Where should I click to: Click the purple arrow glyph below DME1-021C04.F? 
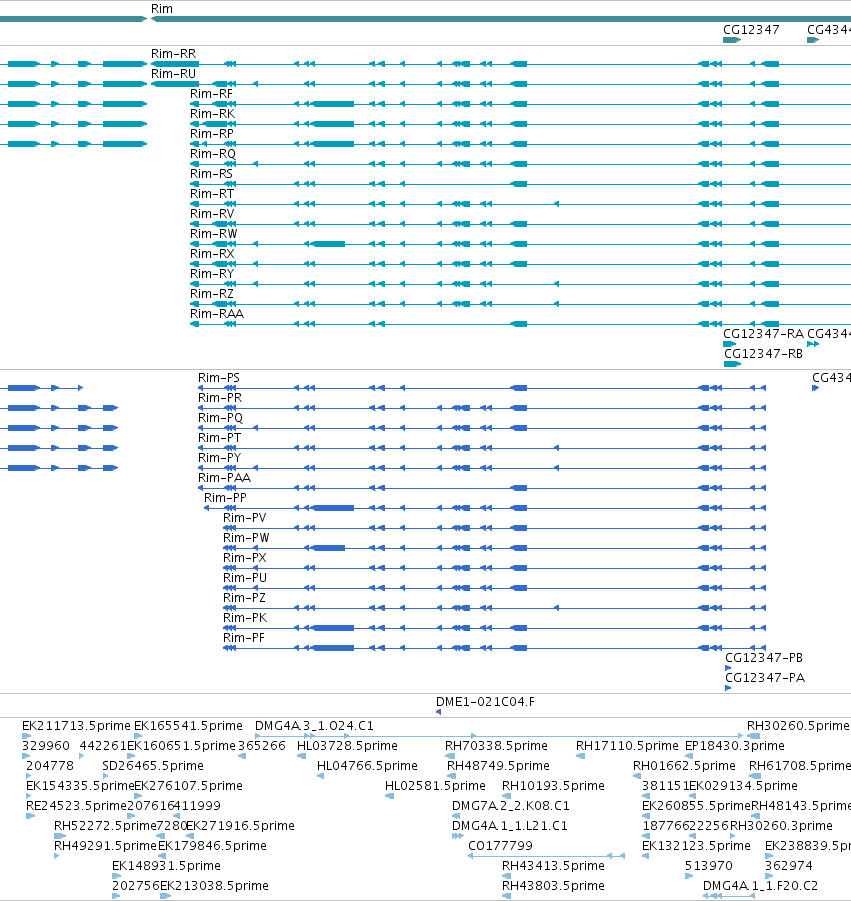pyautogui.click(x=438, y=712)
